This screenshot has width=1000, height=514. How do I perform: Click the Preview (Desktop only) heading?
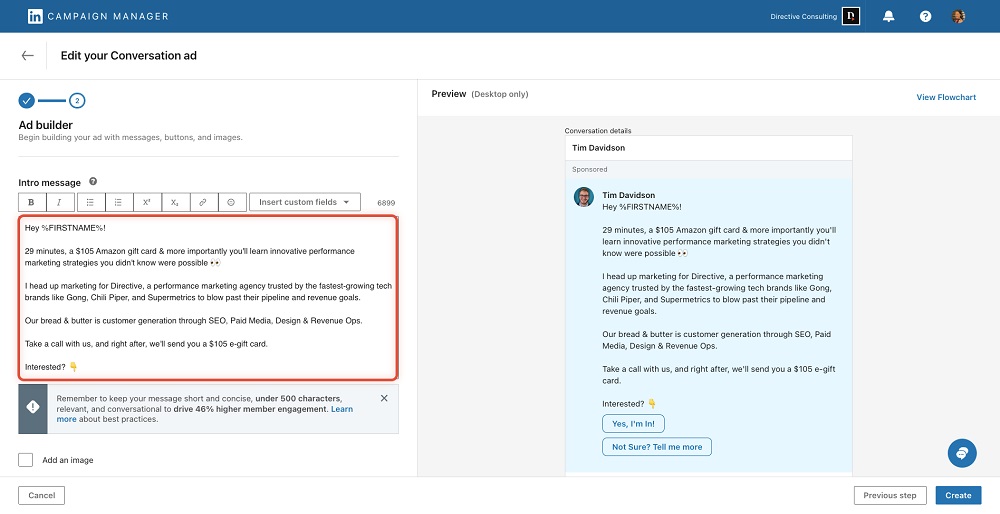pyautogui.click(x=480, y=94)
